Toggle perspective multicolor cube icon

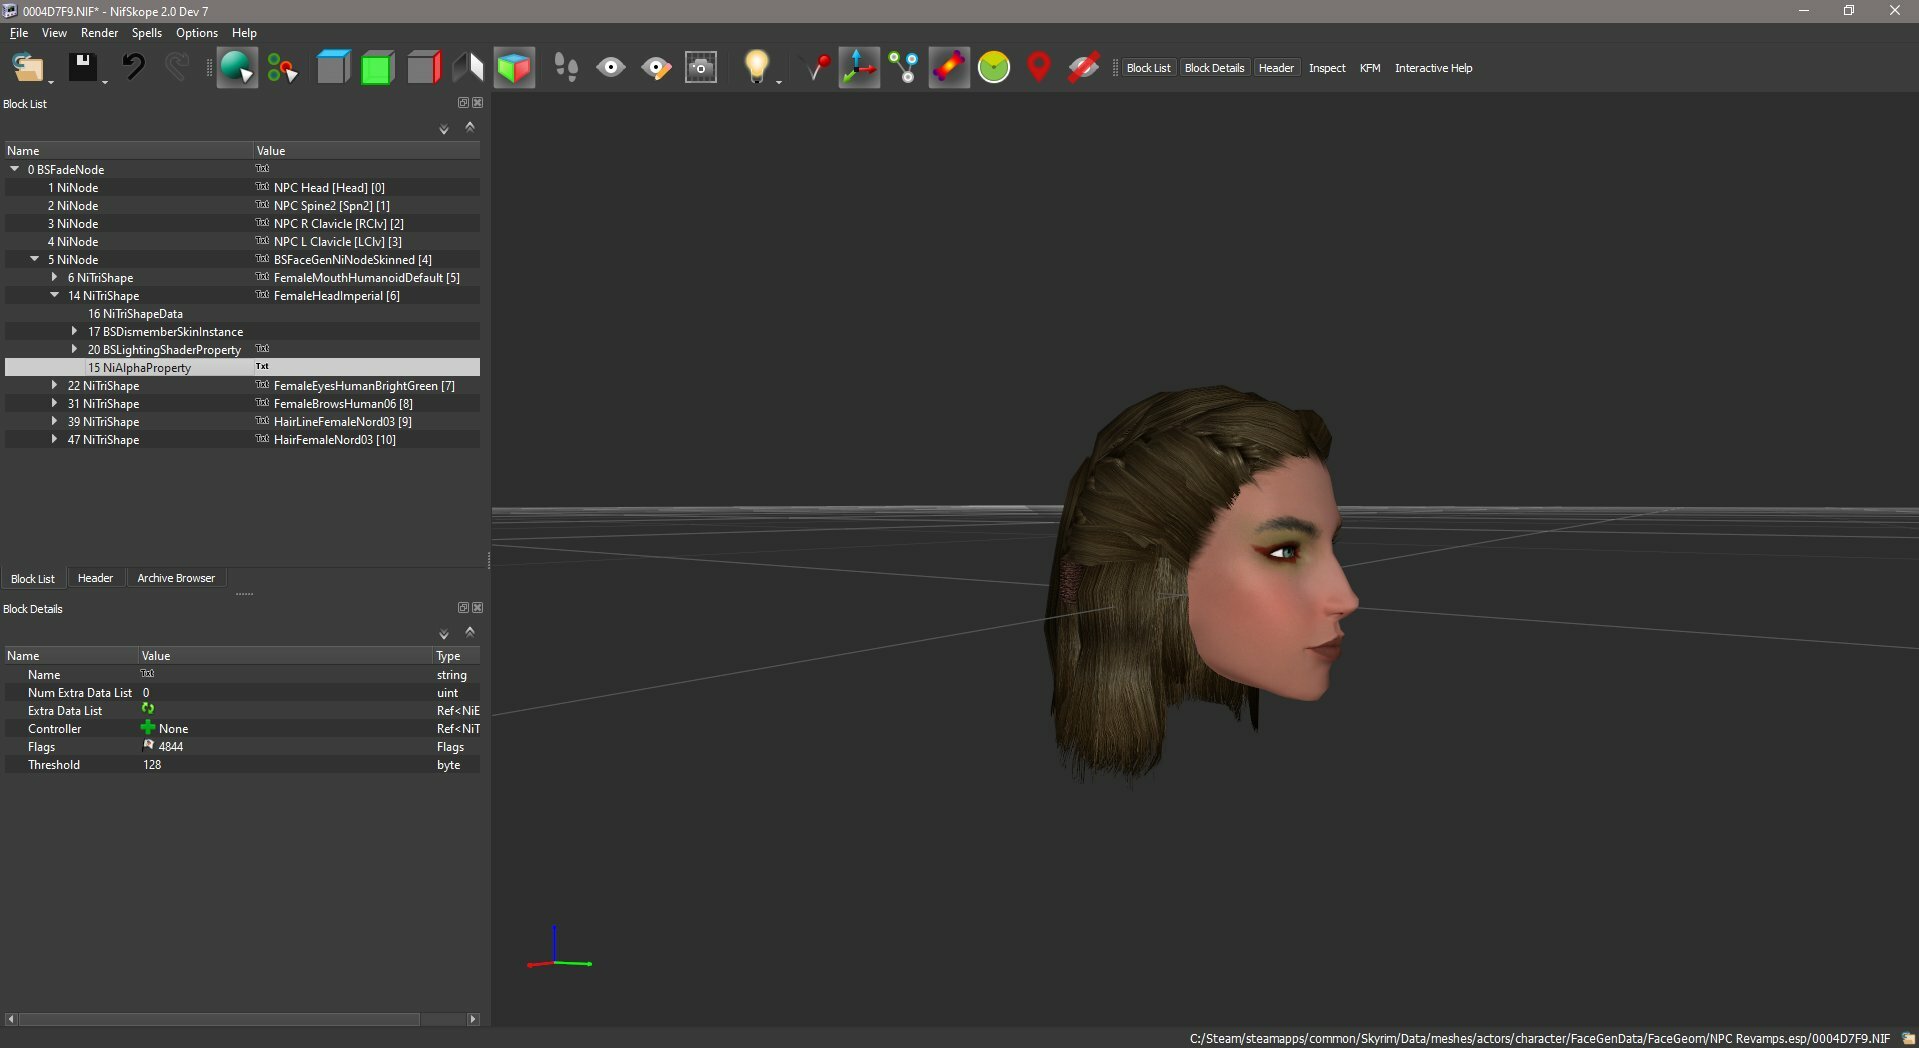click(x=514, y=68)
